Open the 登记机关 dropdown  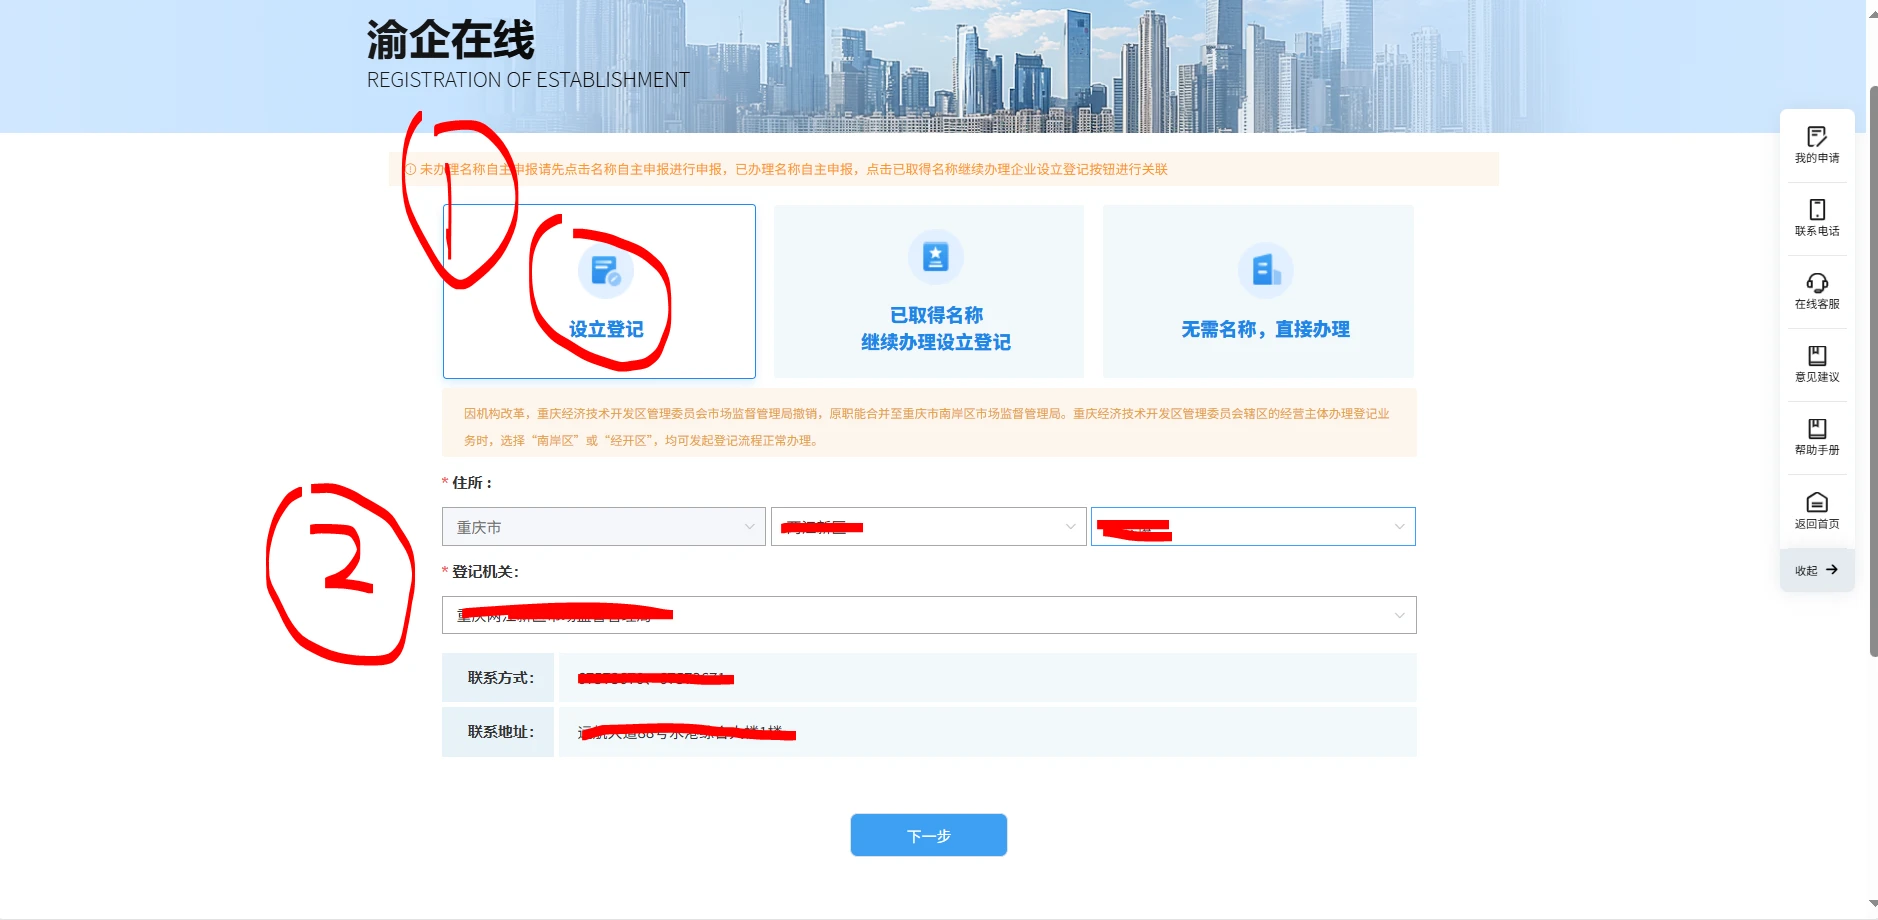(x=928, y=615)
